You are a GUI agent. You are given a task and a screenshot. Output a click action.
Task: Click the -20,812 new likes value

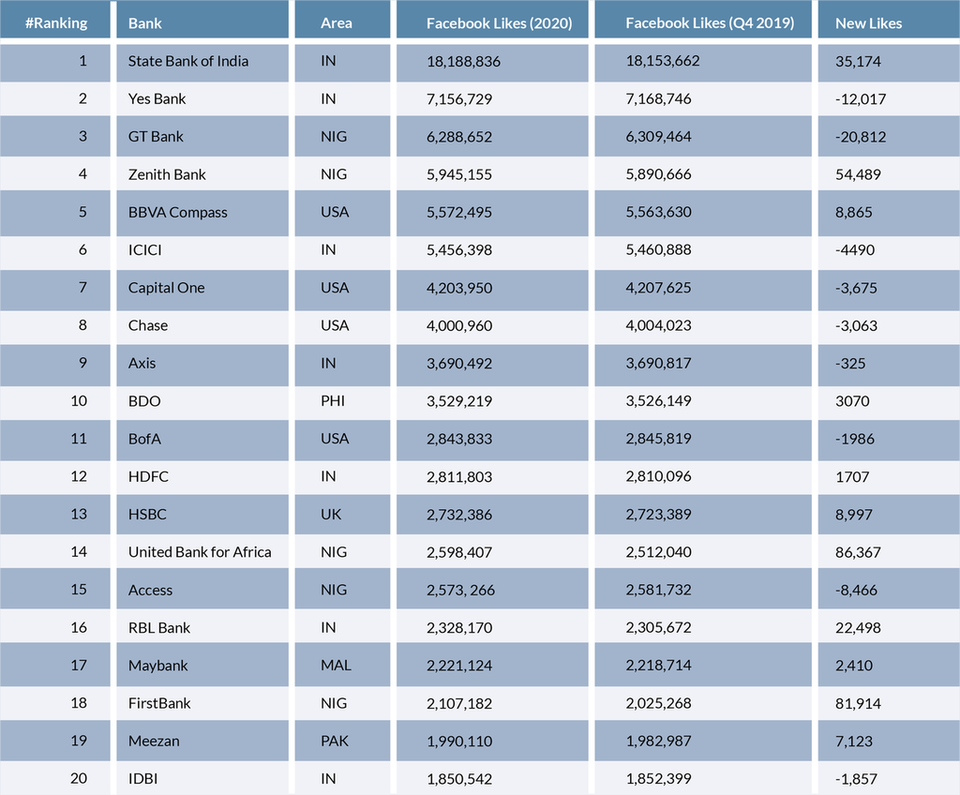click(x=860, y=137)
